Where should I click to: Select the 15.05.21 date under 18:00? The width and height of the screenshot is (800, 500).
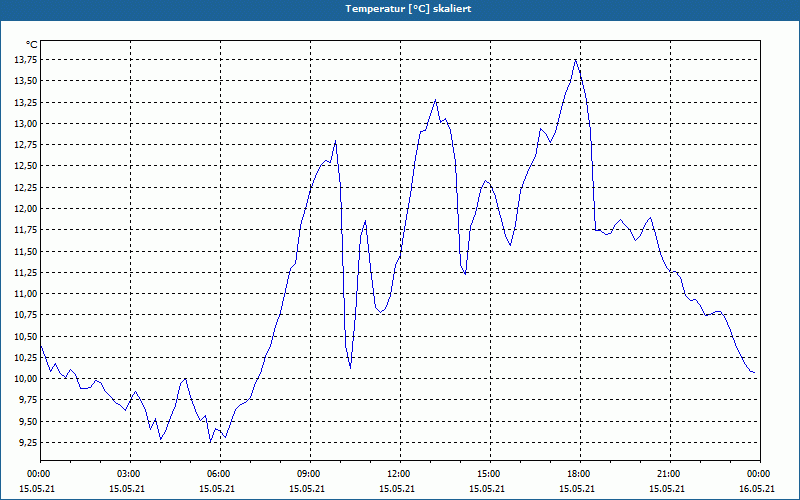coord(577,488)
